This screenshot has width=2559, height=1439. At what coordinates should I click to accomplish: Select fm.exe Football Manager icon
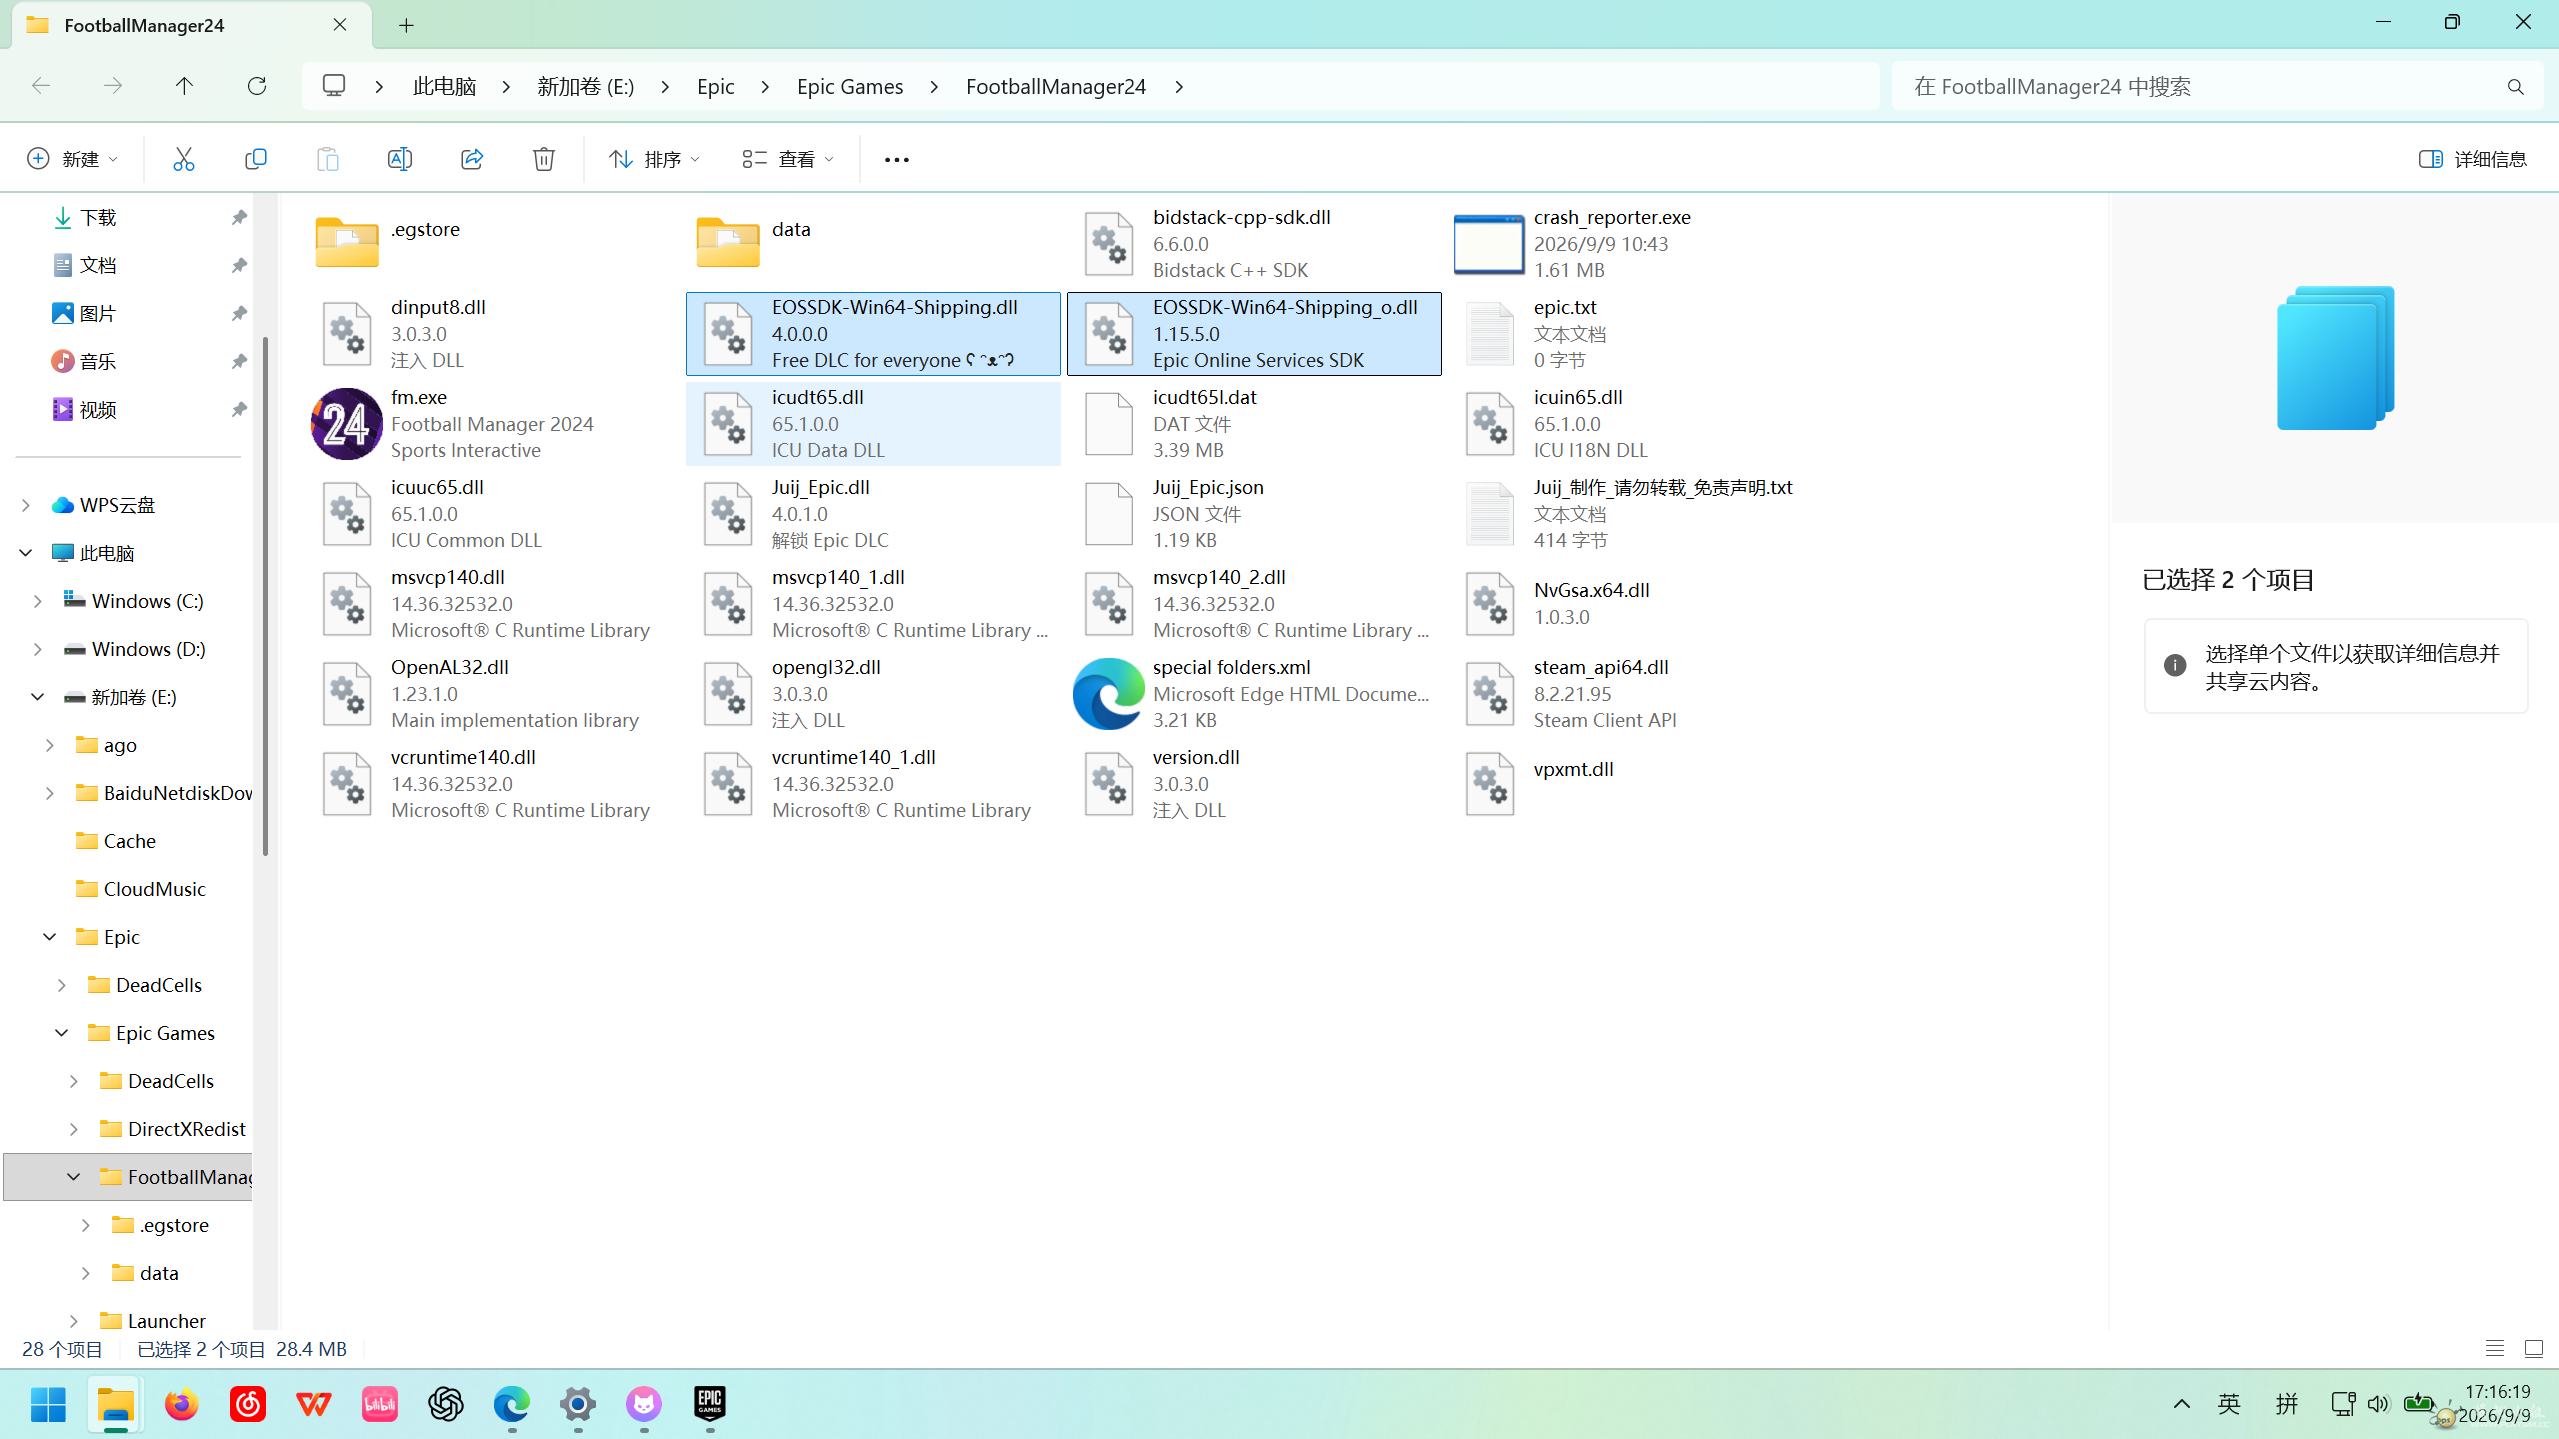coord(346,424)
